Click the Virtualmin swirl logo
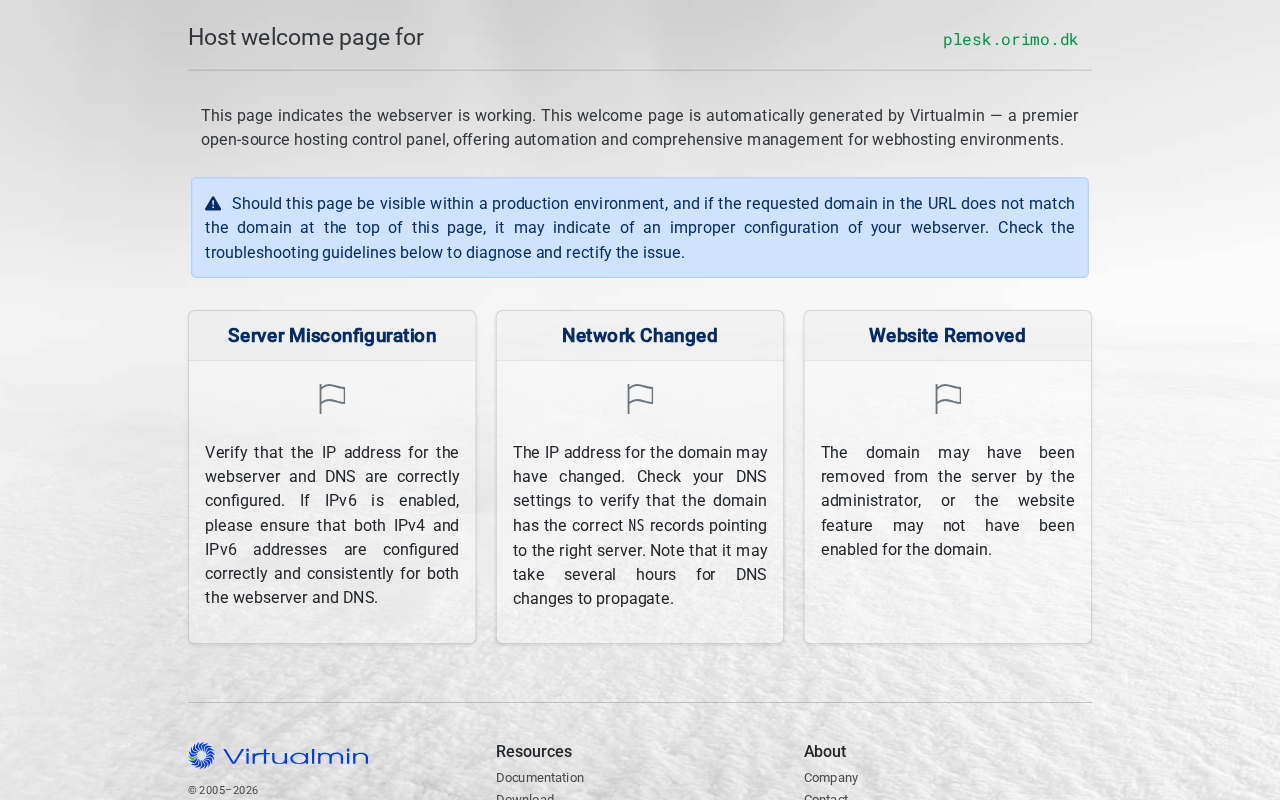 pos(201,756)
